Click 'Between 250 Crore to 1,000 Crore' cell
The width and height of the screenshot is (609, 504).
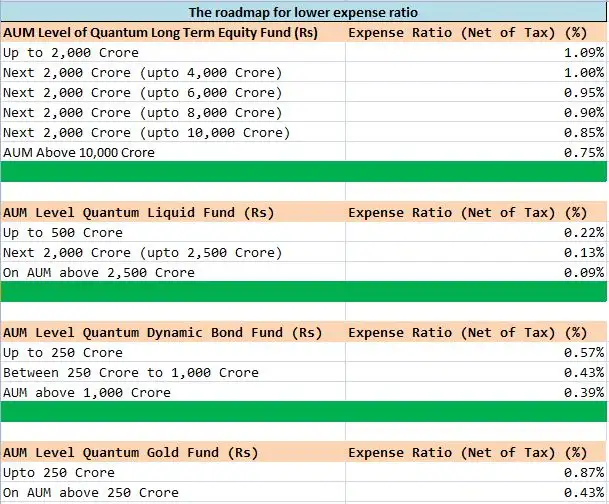(131, 372)
